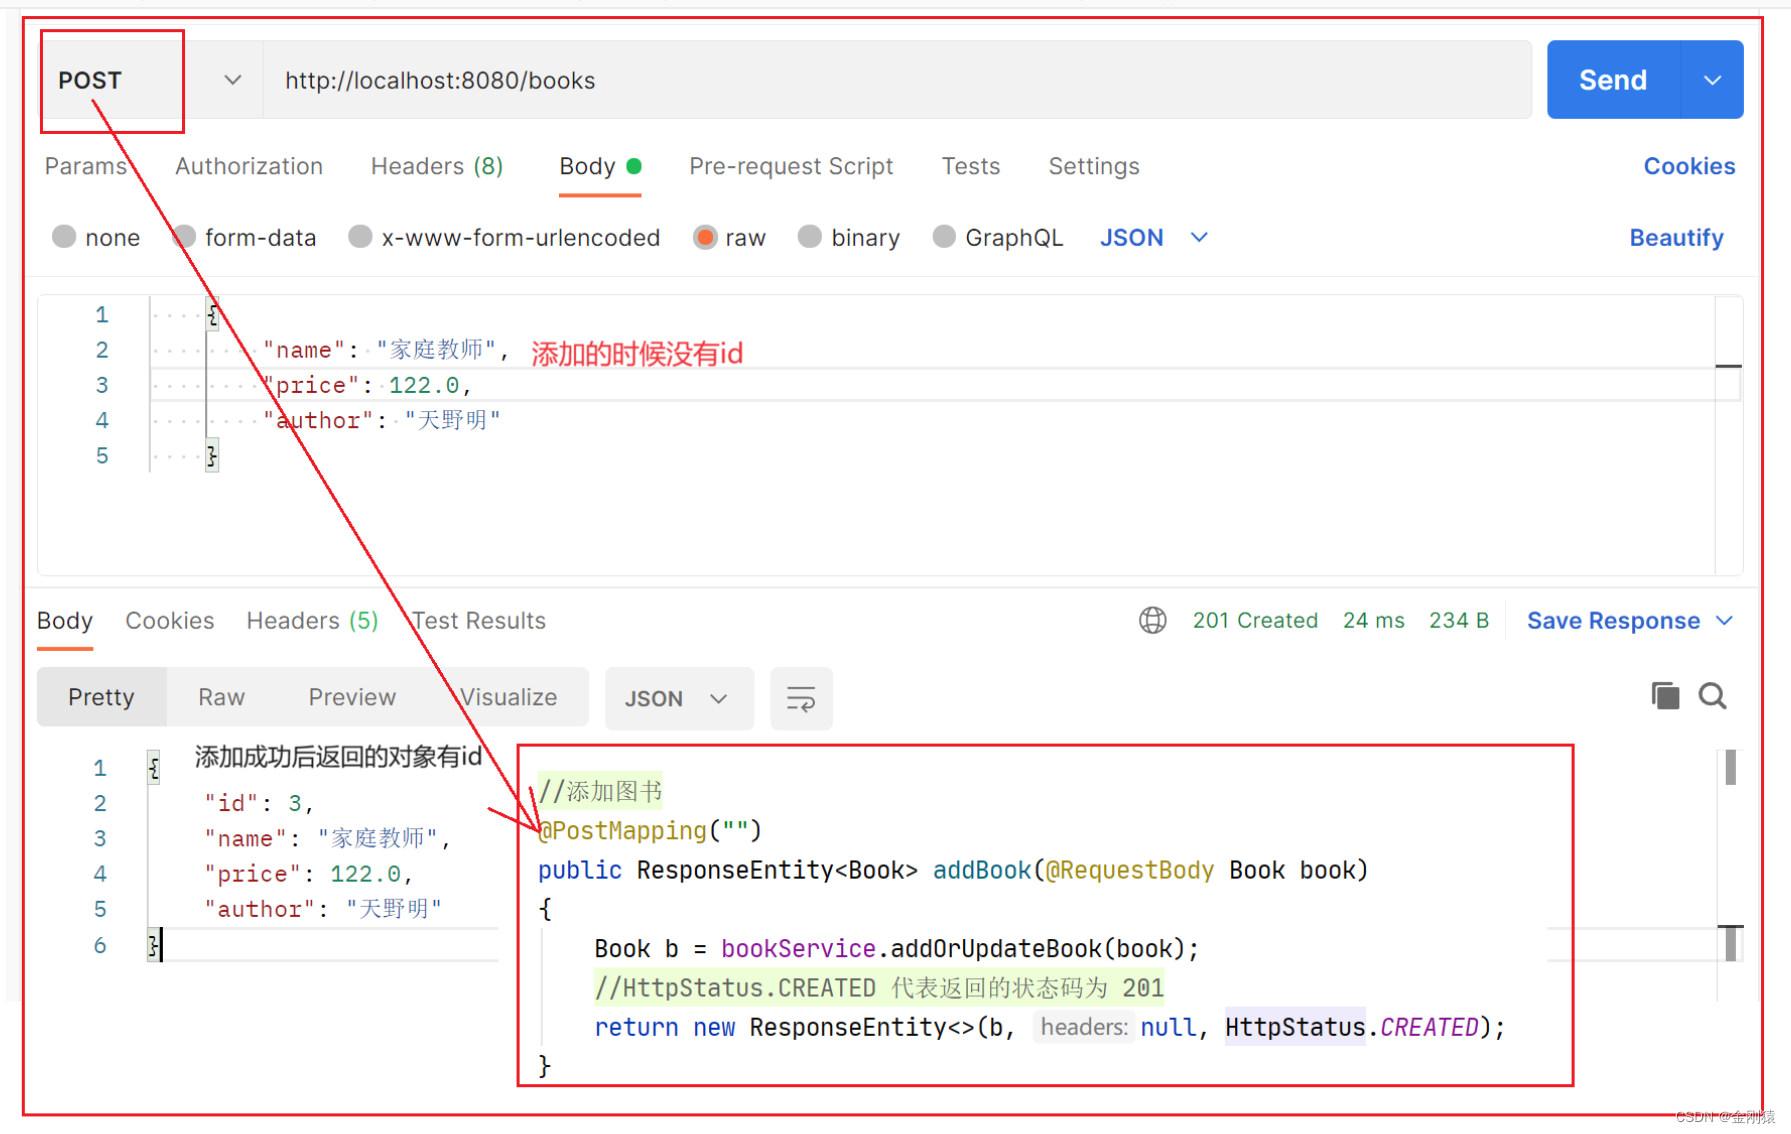Image resolution: width=1791 pixels, height=1134 pixels.
Task: Click the globe network information icon
Action: coord(1152,621)
